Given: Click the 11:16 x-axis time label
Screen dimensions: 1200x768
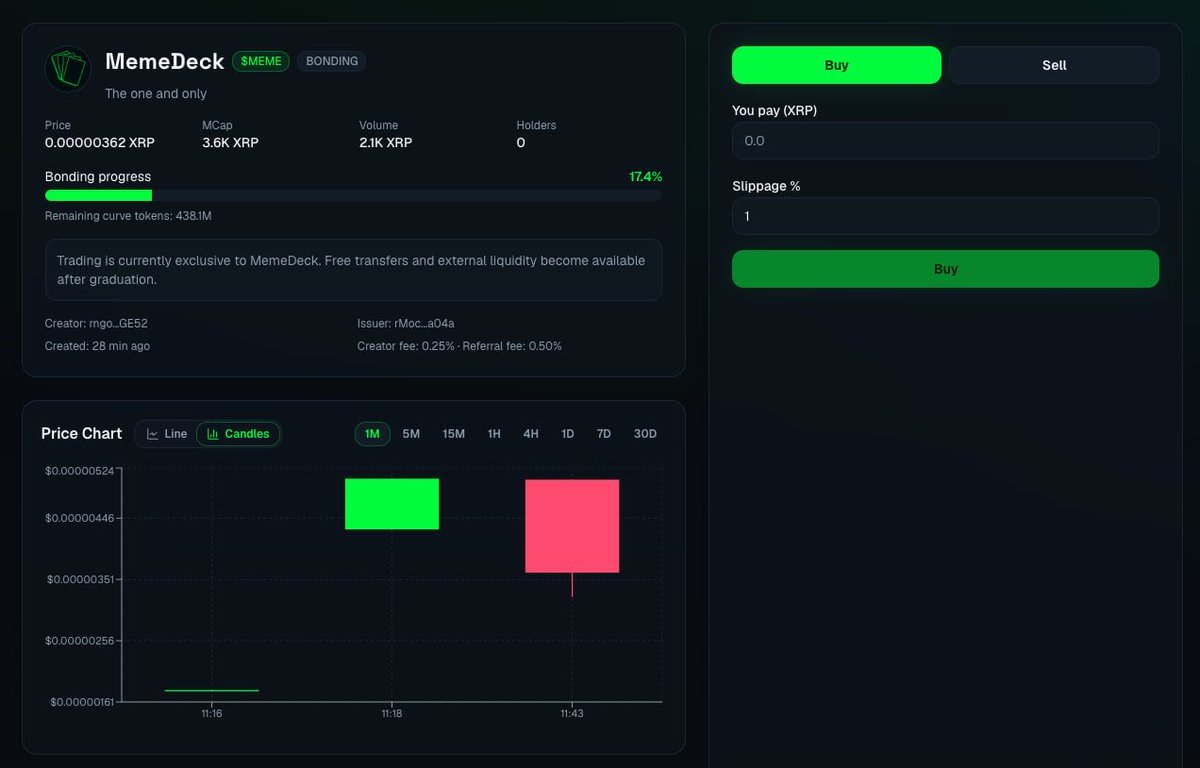Looking at the screenshot, I should 212,714.
